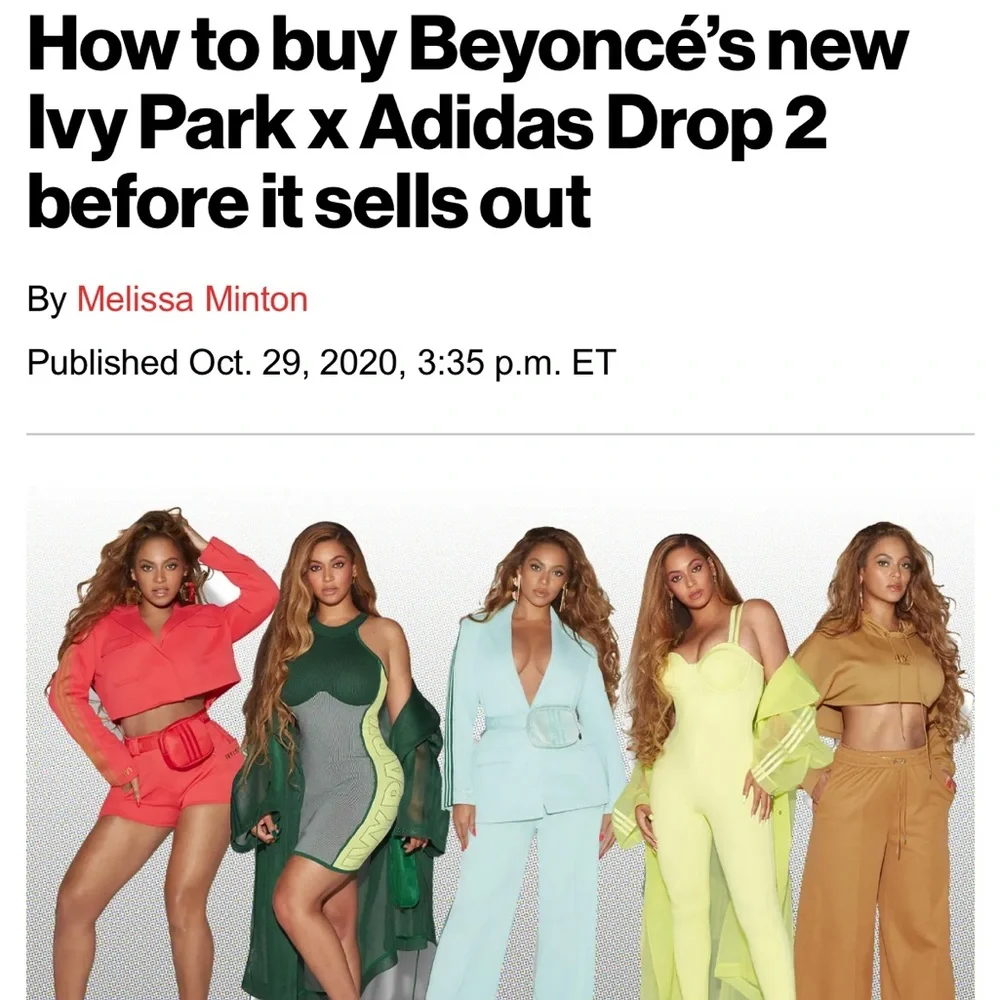Open the Melissa Minton author link
The height and width of the screenshot is (1000, 1000).
pyautogui.click(x=192, y=298)
